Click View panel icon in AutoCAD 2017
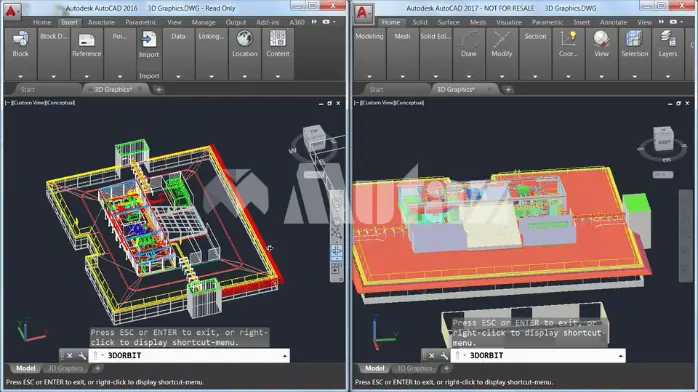The height and width of the screenshot is (392, 698). [x=601, y=39]
